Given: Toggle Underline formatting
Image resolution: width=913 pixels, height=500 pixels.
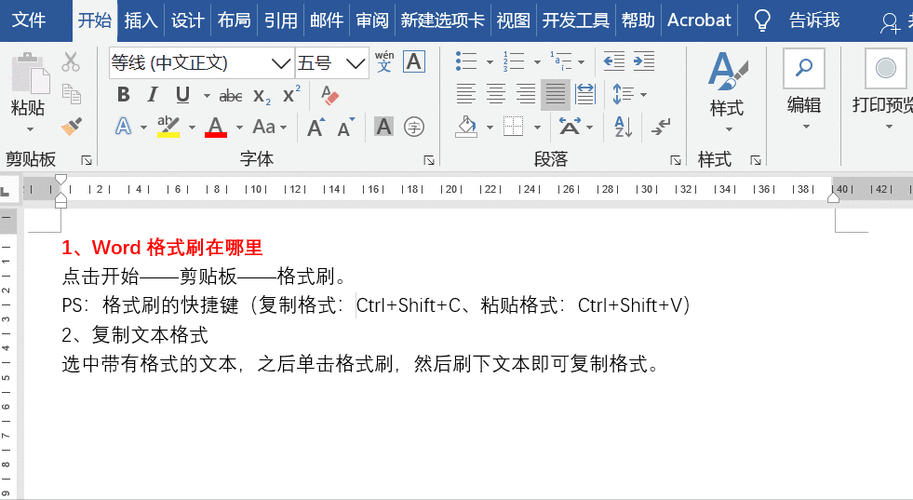Looking at the screenshot, I should point(183,94).
